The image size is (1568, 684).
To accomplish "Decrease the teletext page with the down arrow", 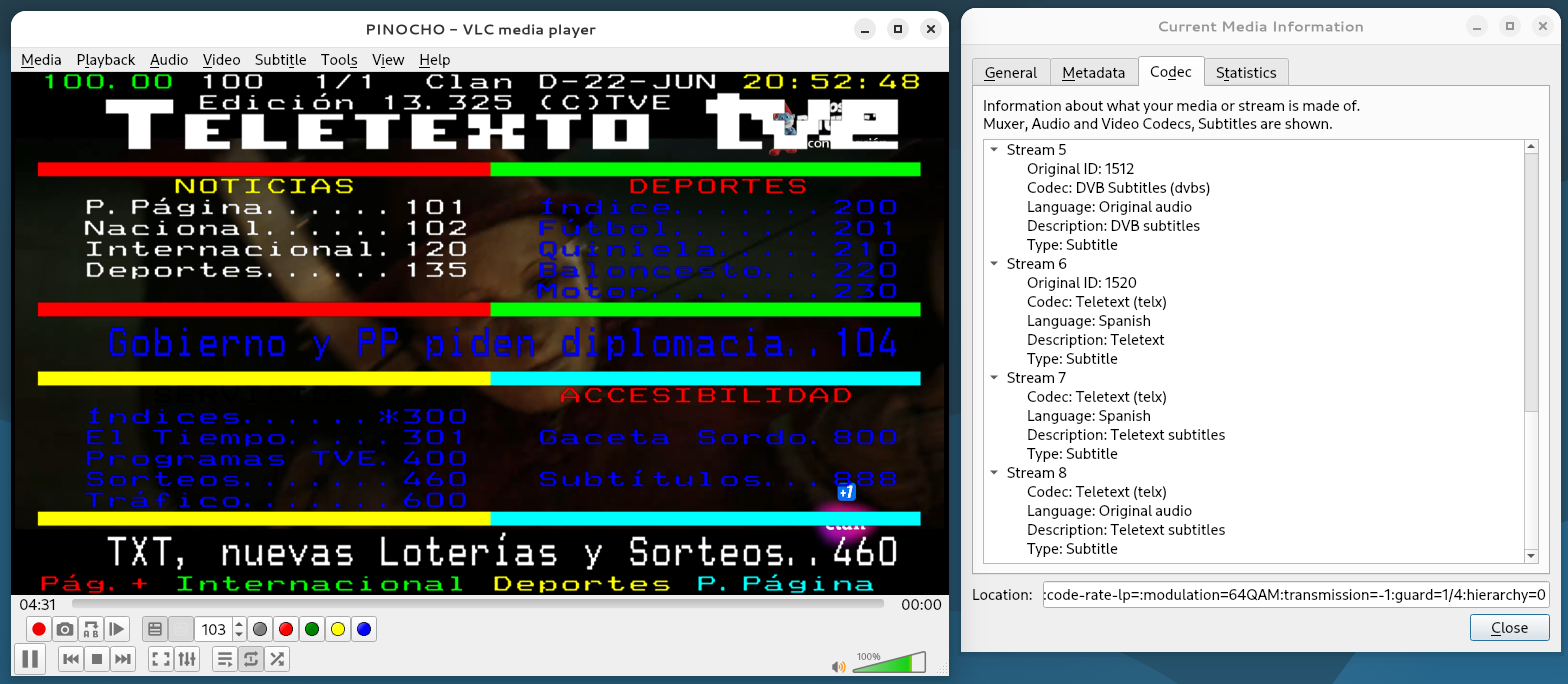I will tap(239, 635).
